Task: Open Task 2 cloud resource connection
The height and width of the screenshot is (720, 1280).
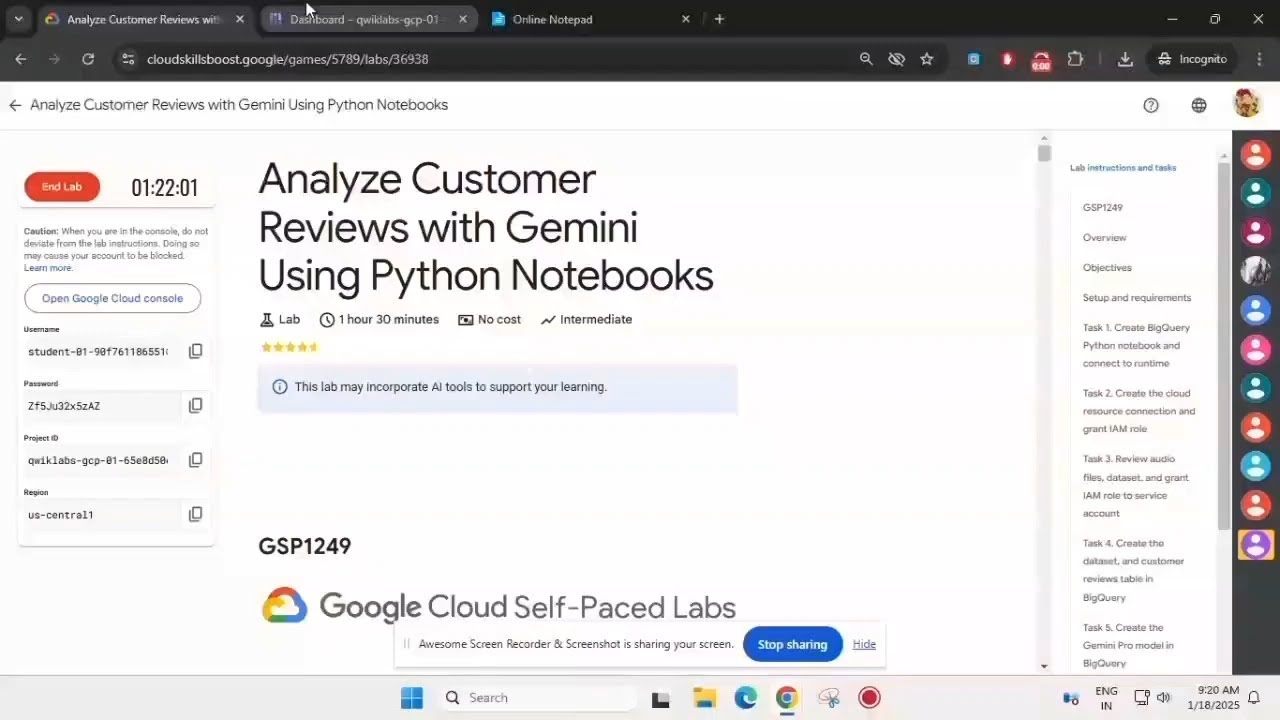Action: coord(1138,411)
